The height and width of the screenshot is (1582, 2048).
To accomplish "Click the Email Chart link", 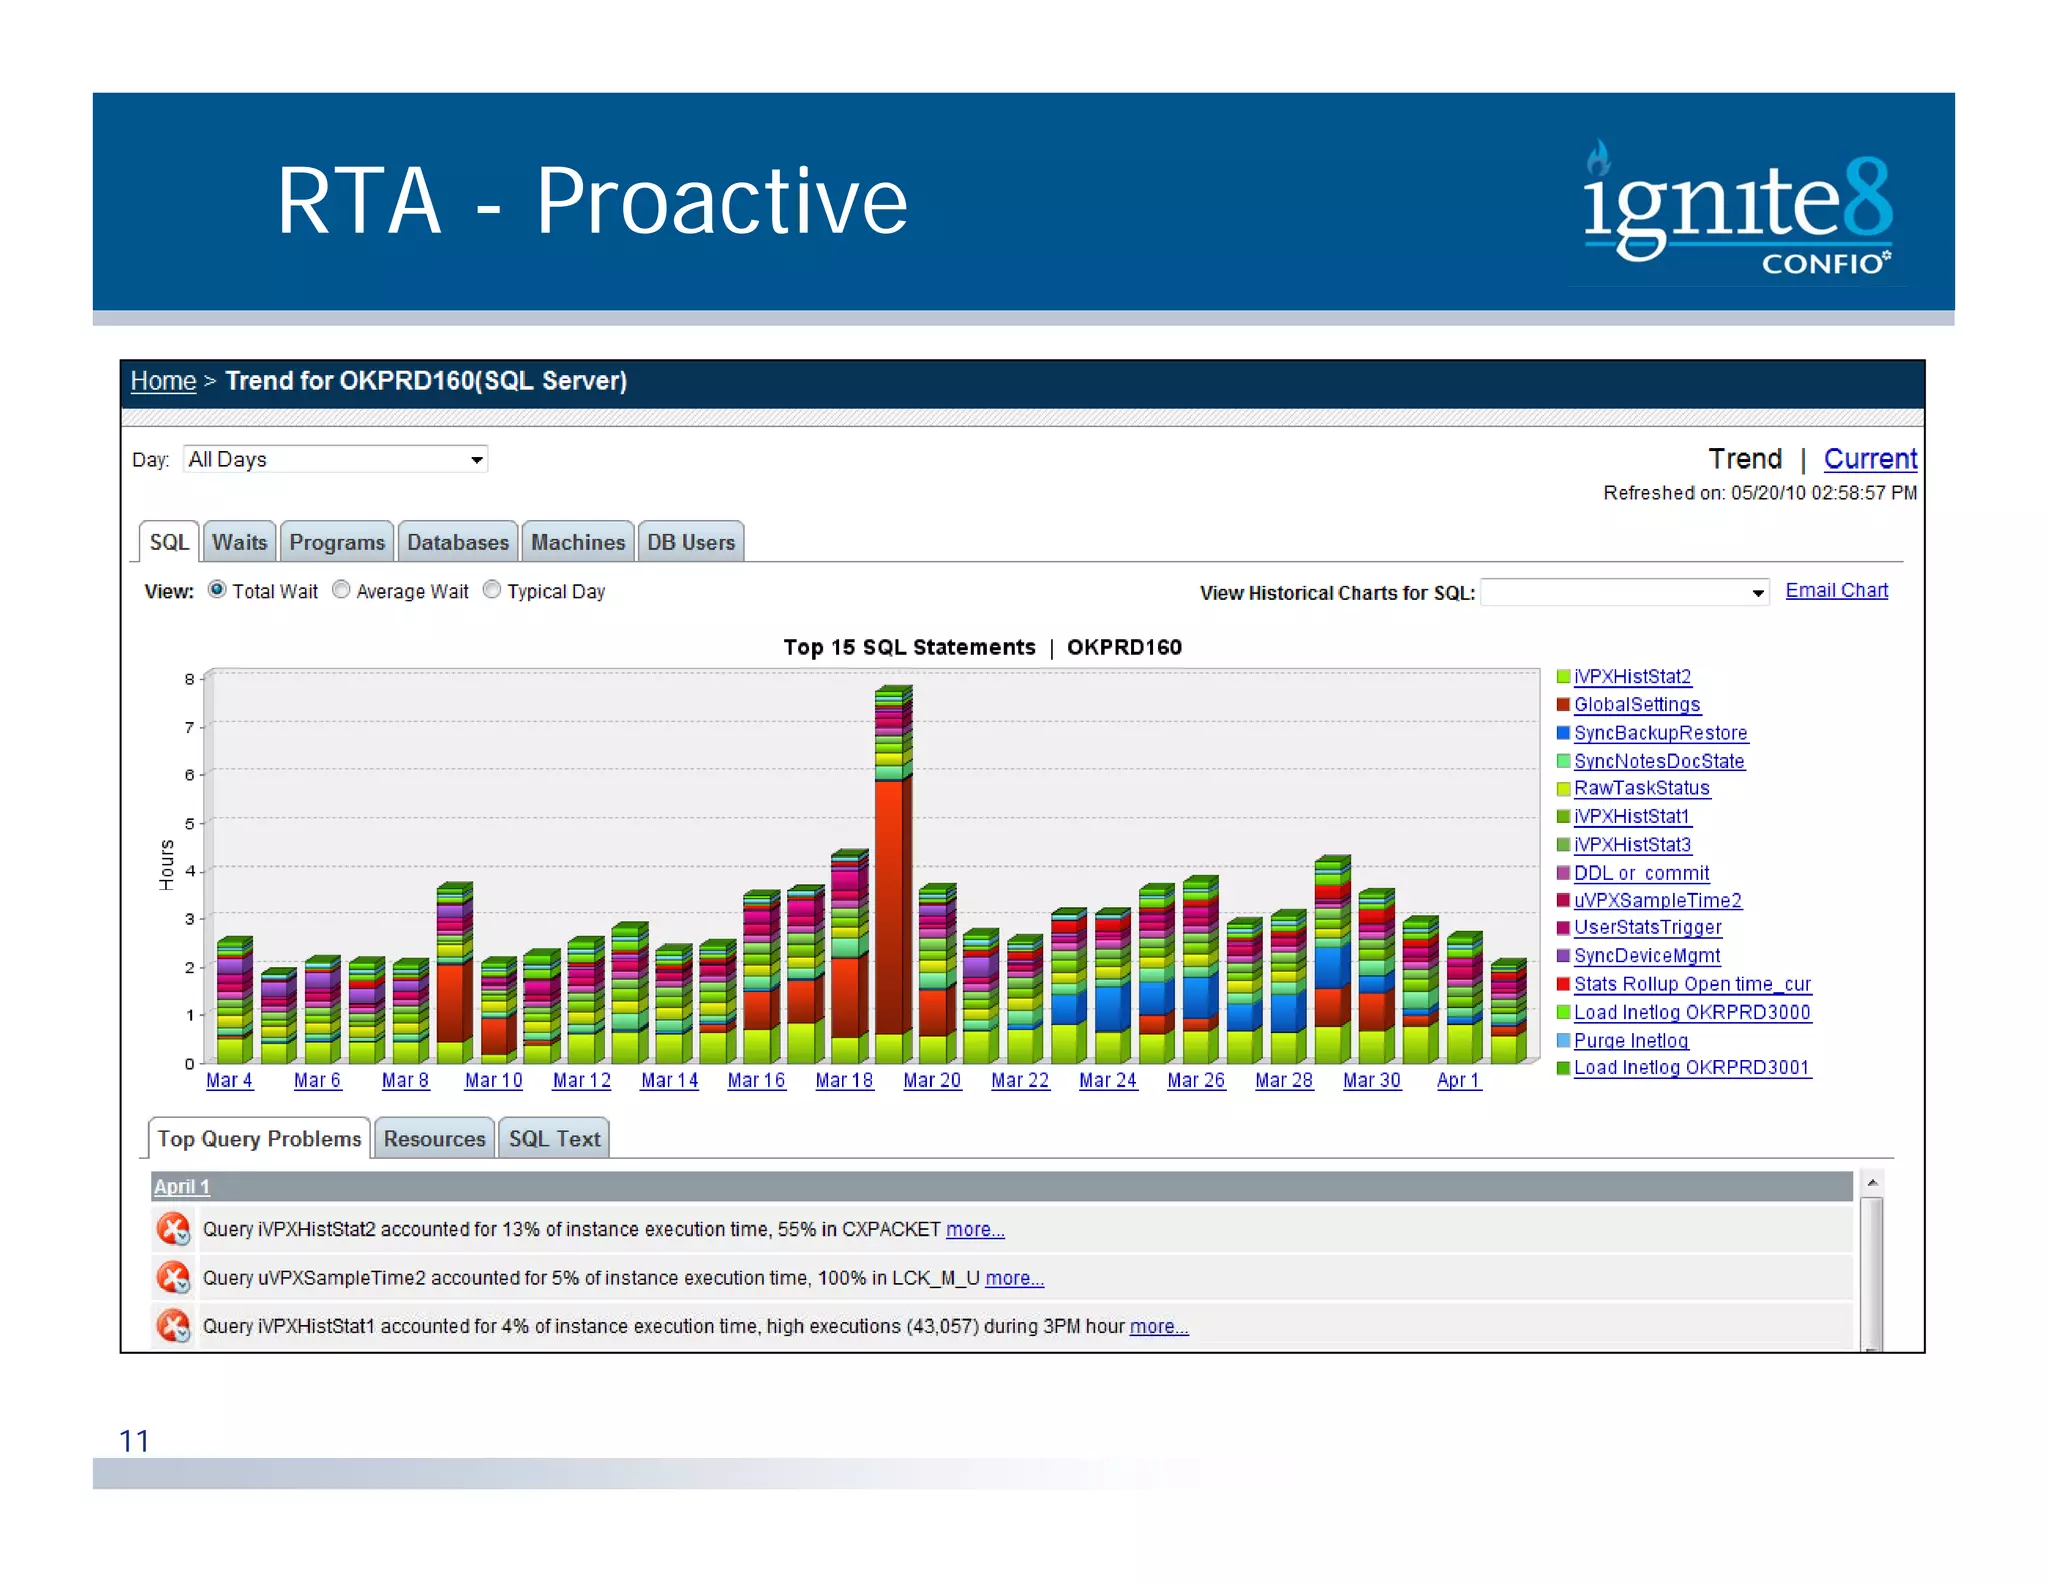I will 1836,590.
